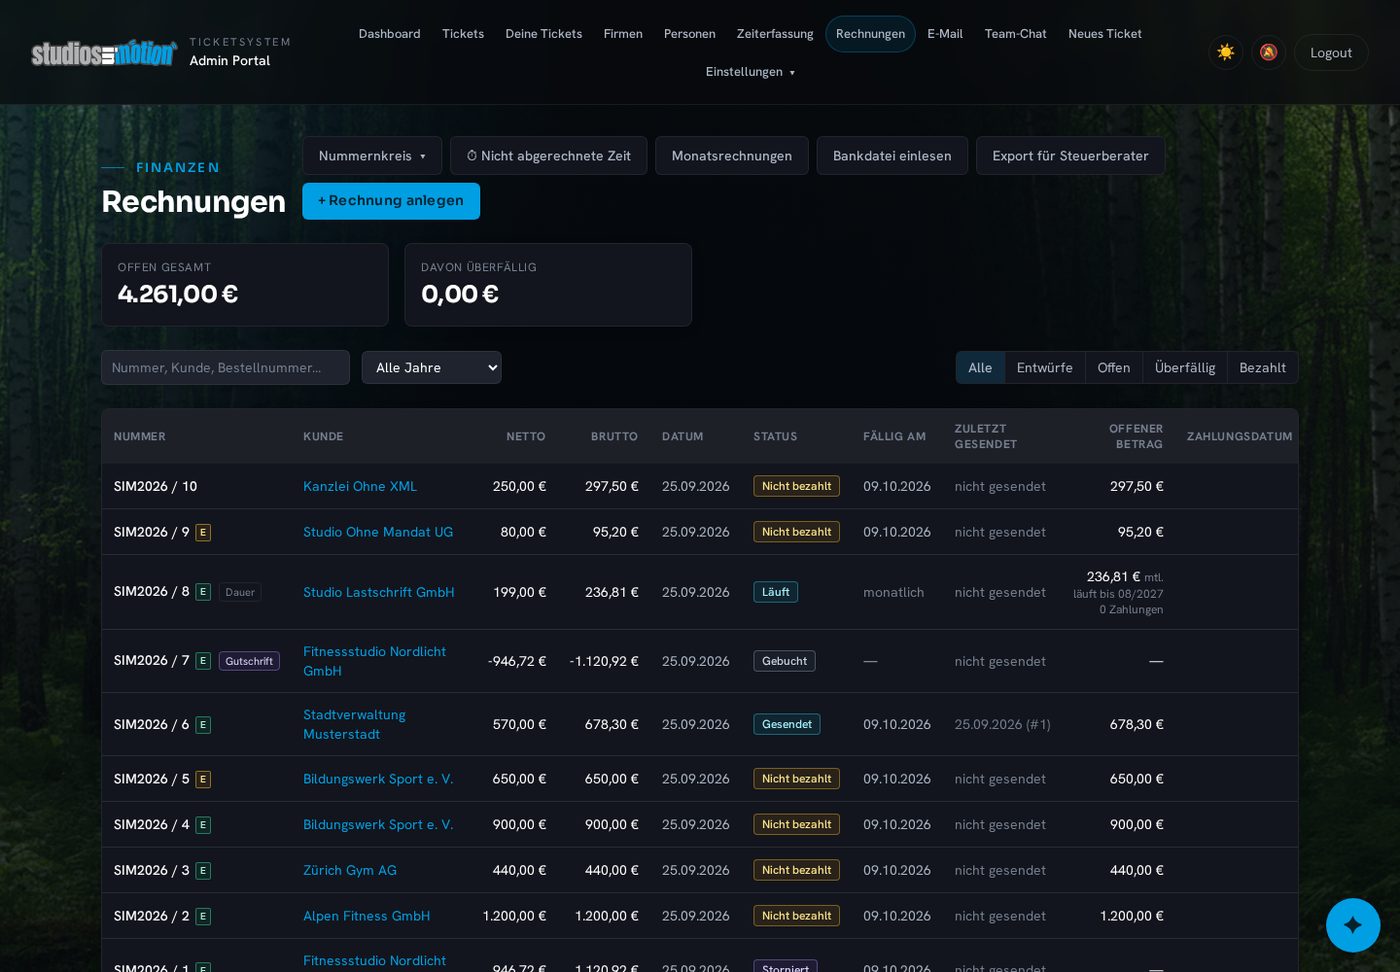Open the Nummernkreis dropdown
The height and width of the screenshot is (972, 1400).
coord(372,156)
